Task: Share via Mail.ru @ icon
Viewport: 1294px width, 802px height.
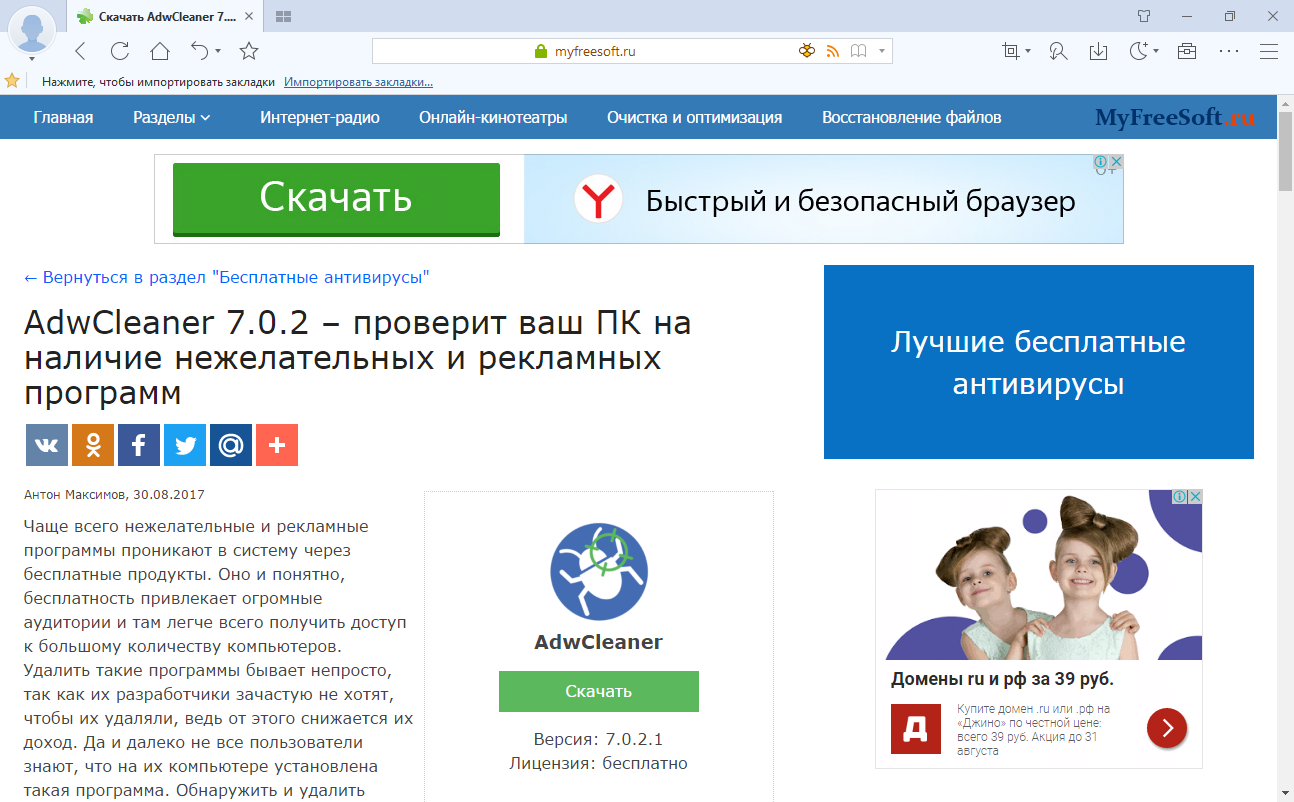Action: 231,445
